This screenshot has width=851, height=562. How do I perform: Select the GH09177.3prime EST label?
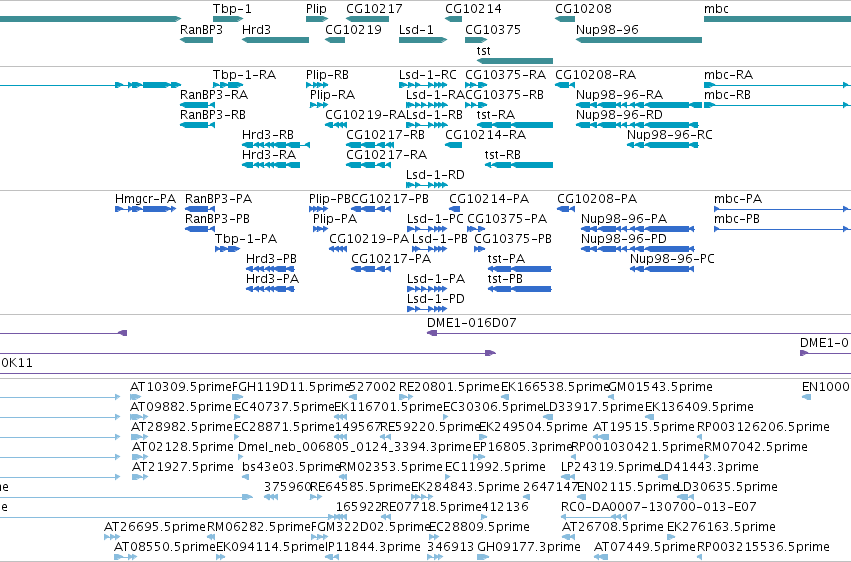[x=529, y=546]
